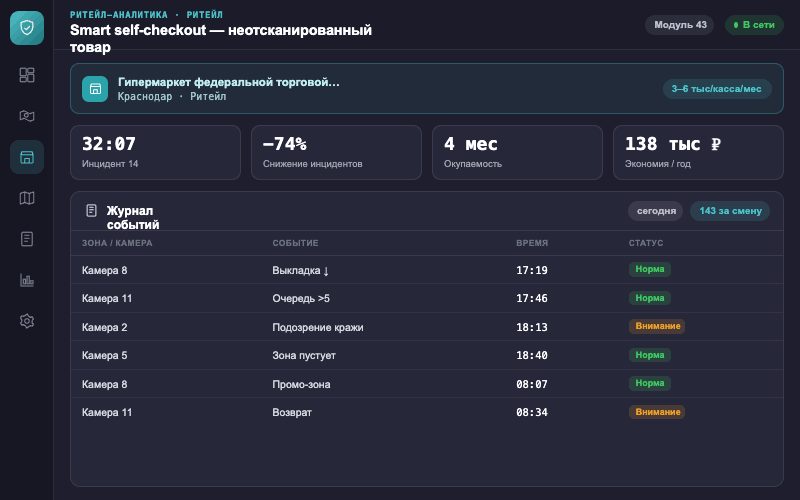Viewport: 800px width, 500px height.
Task: Open the dashboard grid sidebar icon
Action: (x=27, y=75)
